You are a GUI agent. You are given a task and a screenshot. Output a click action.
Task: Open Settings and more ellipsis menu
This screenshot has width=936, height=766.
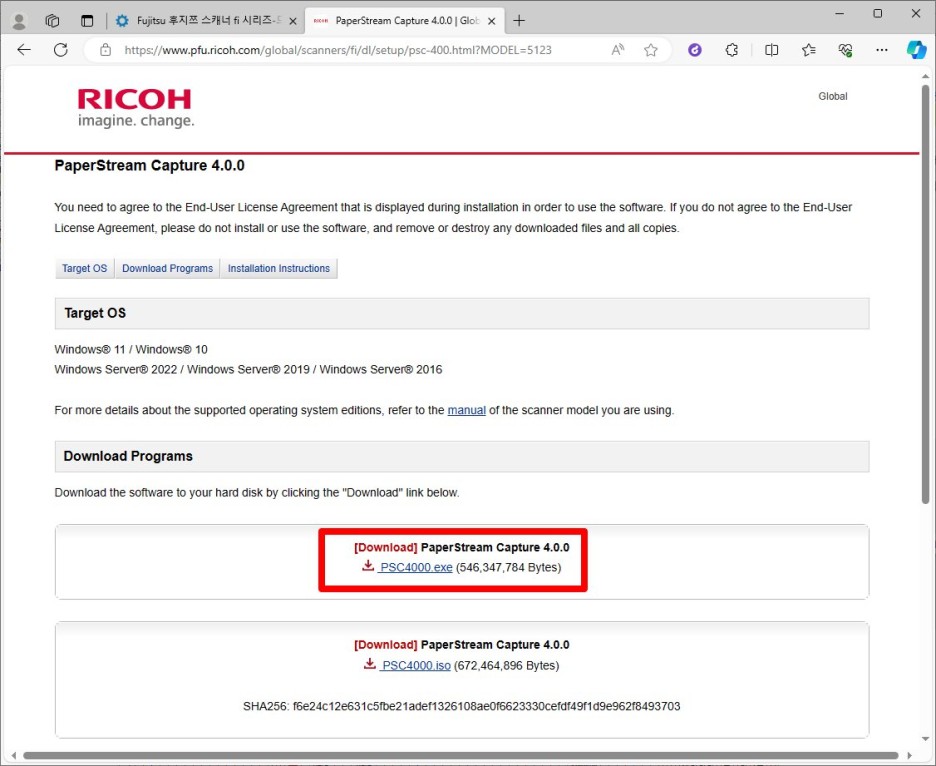coord(882,50)
